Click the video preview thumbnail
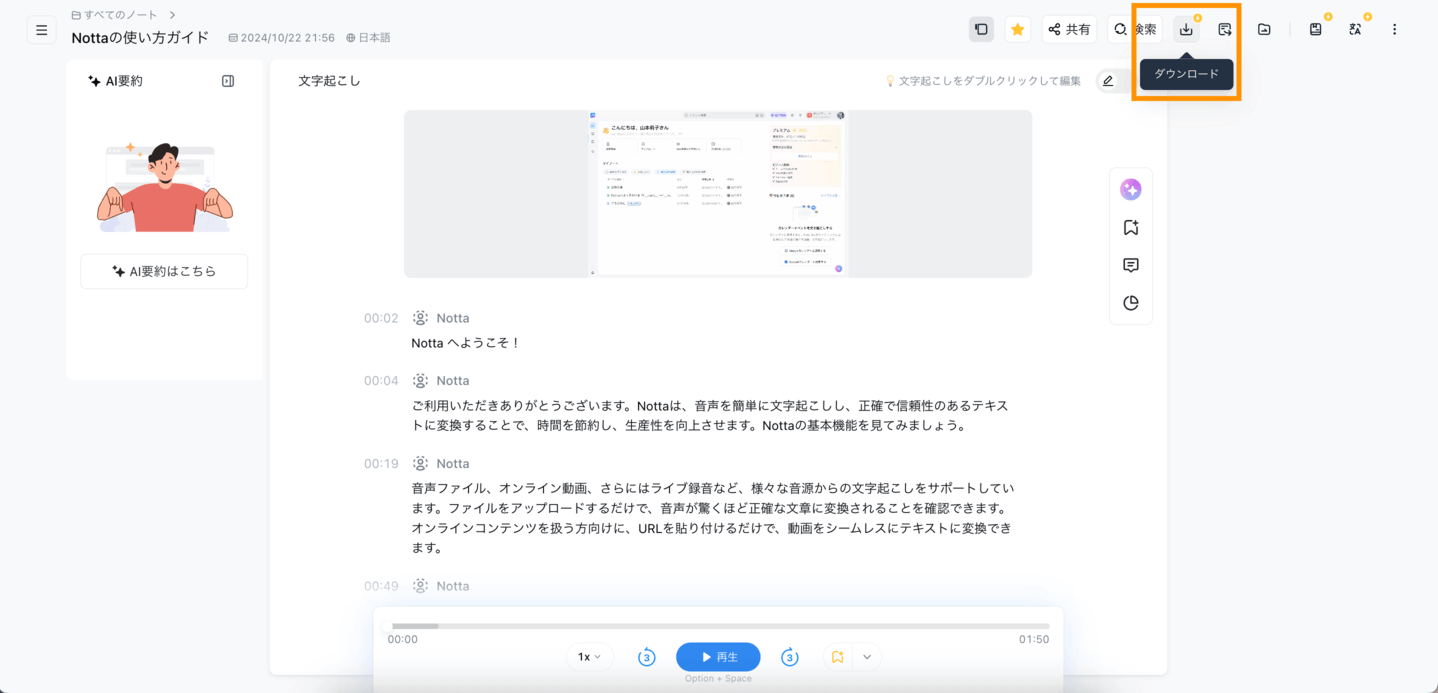This screenshot has height=693, width=1438. tap(718, 194)
